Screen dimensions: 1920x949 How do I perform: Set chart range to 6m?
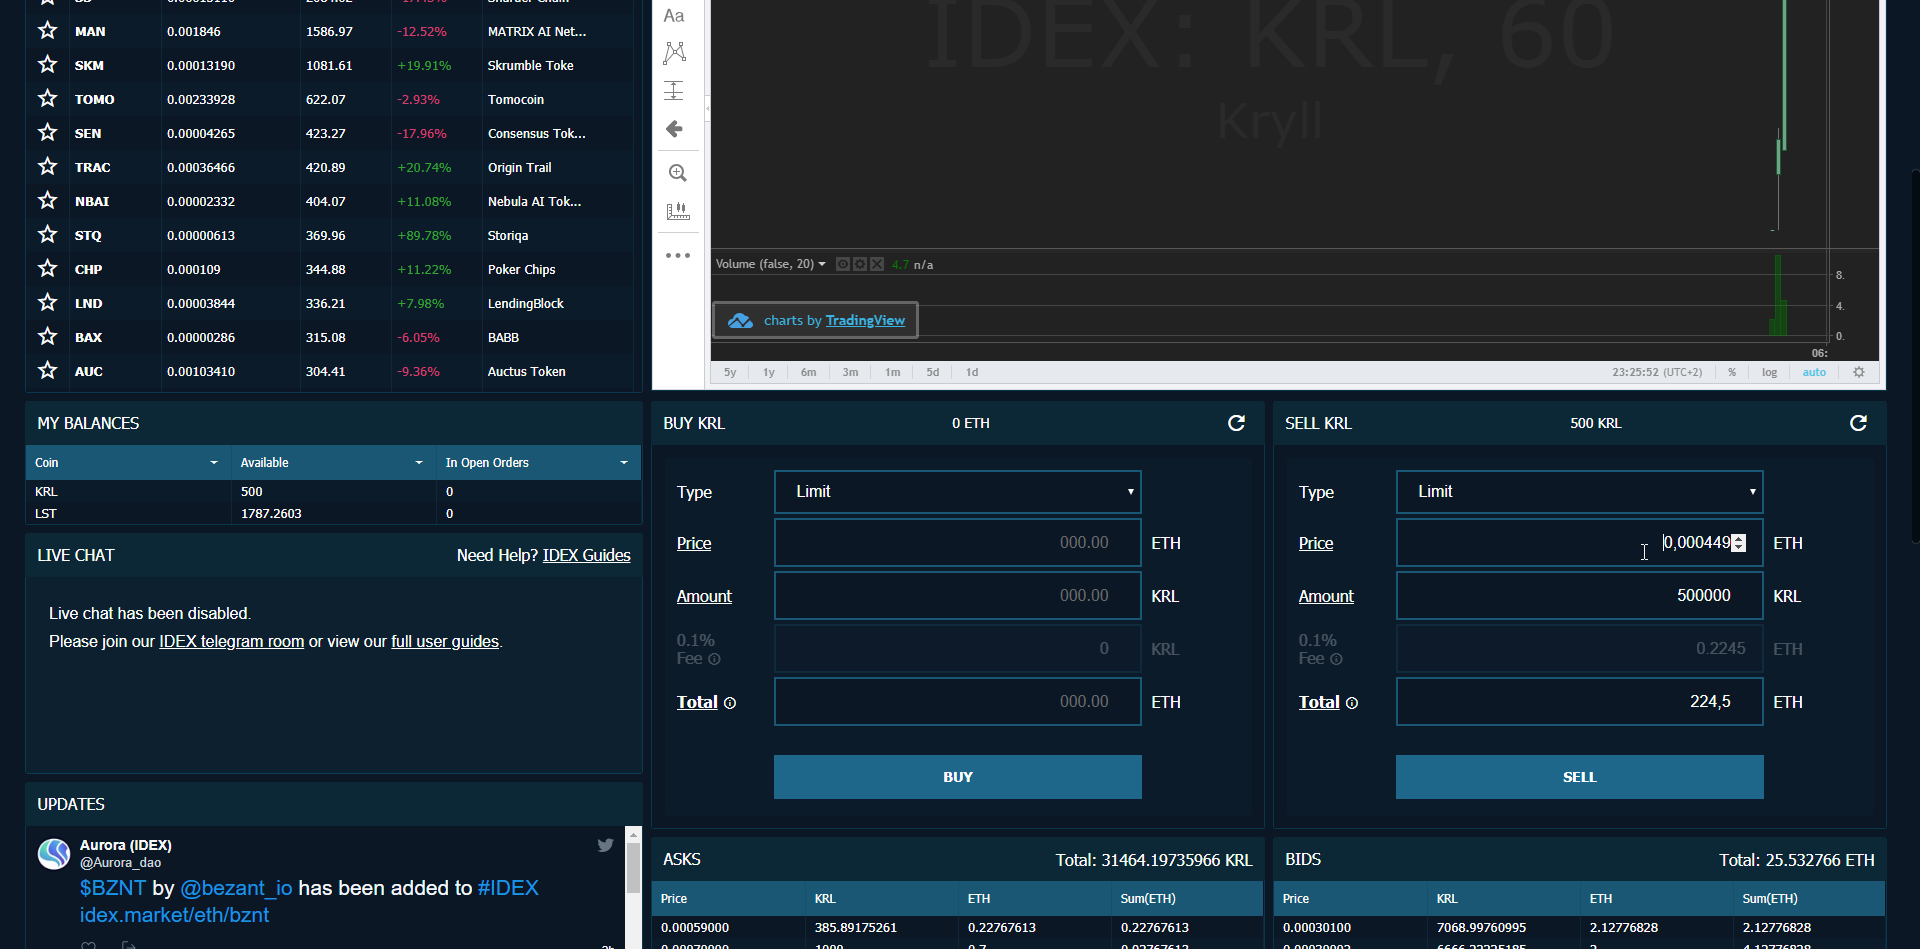[x=808, y=372]
